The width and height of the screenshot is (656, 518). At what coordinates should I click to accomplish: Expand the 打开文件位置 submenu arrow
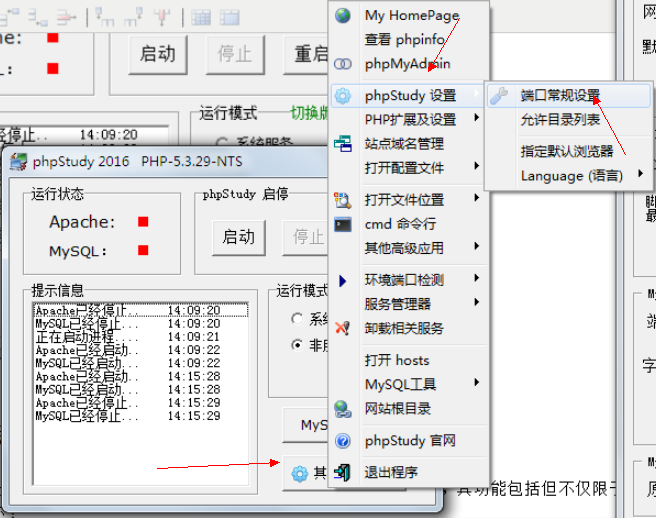click(477, 197)
